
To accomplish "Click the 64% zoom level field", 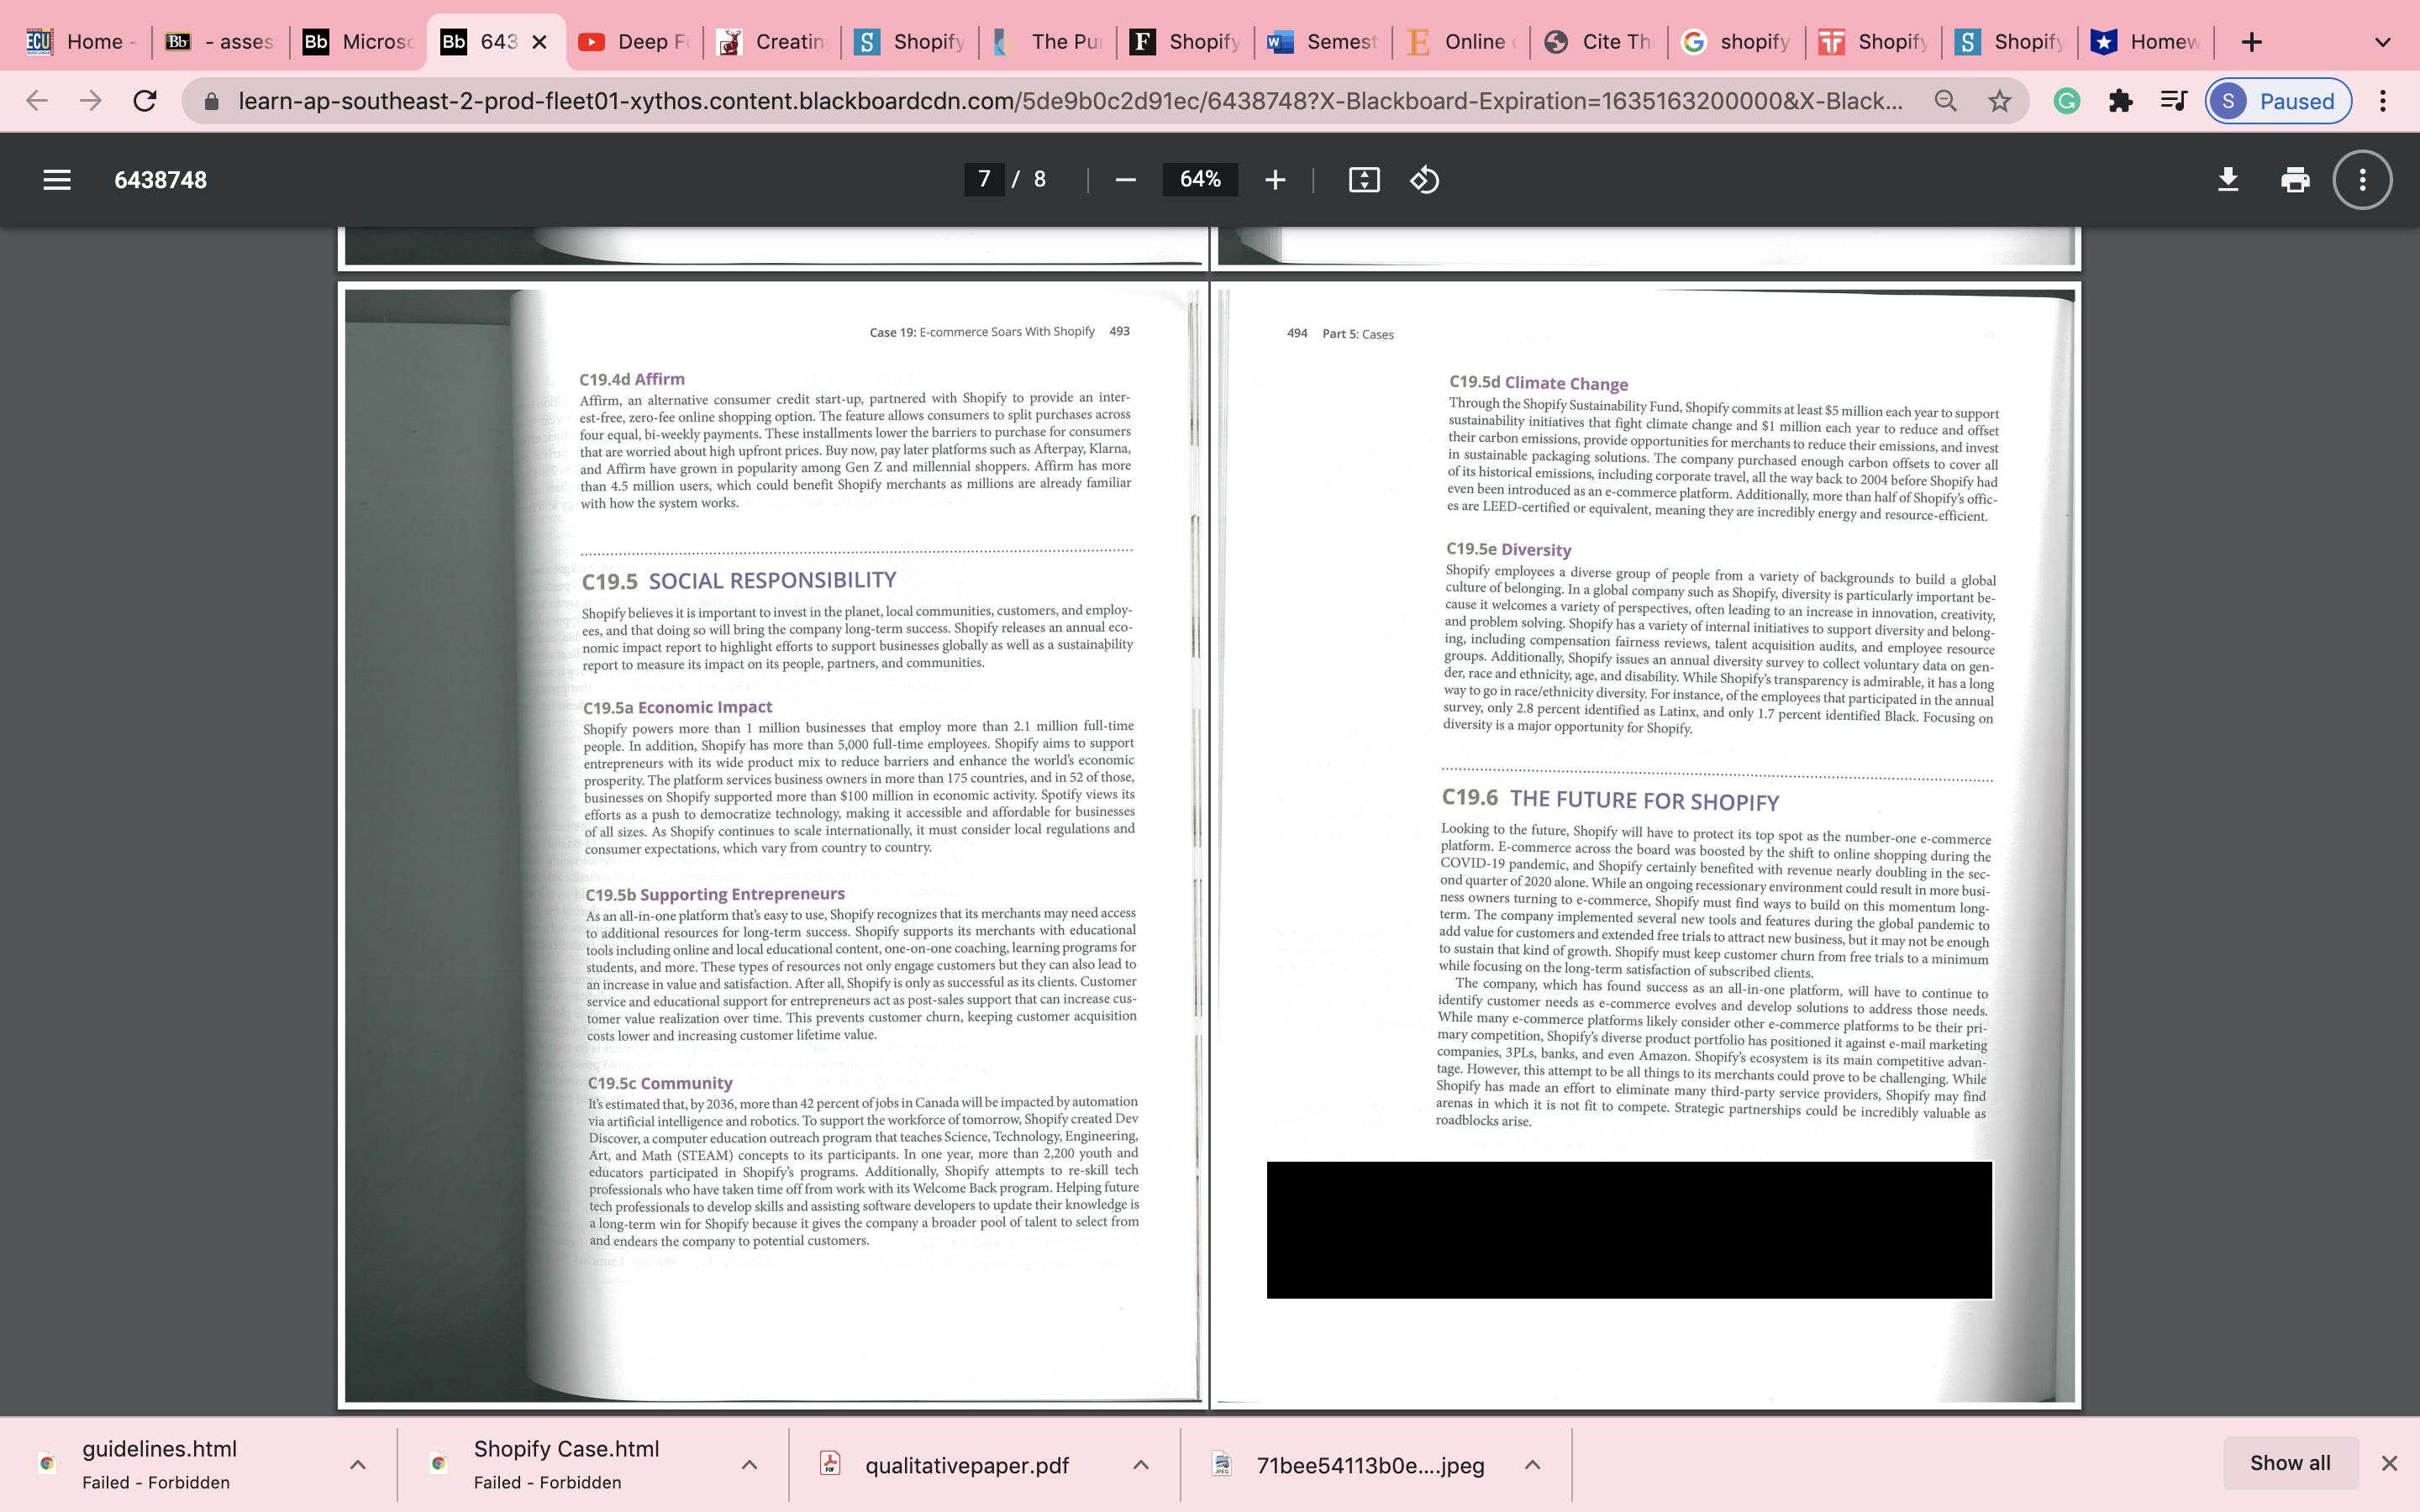I will tap(1200, 180).
